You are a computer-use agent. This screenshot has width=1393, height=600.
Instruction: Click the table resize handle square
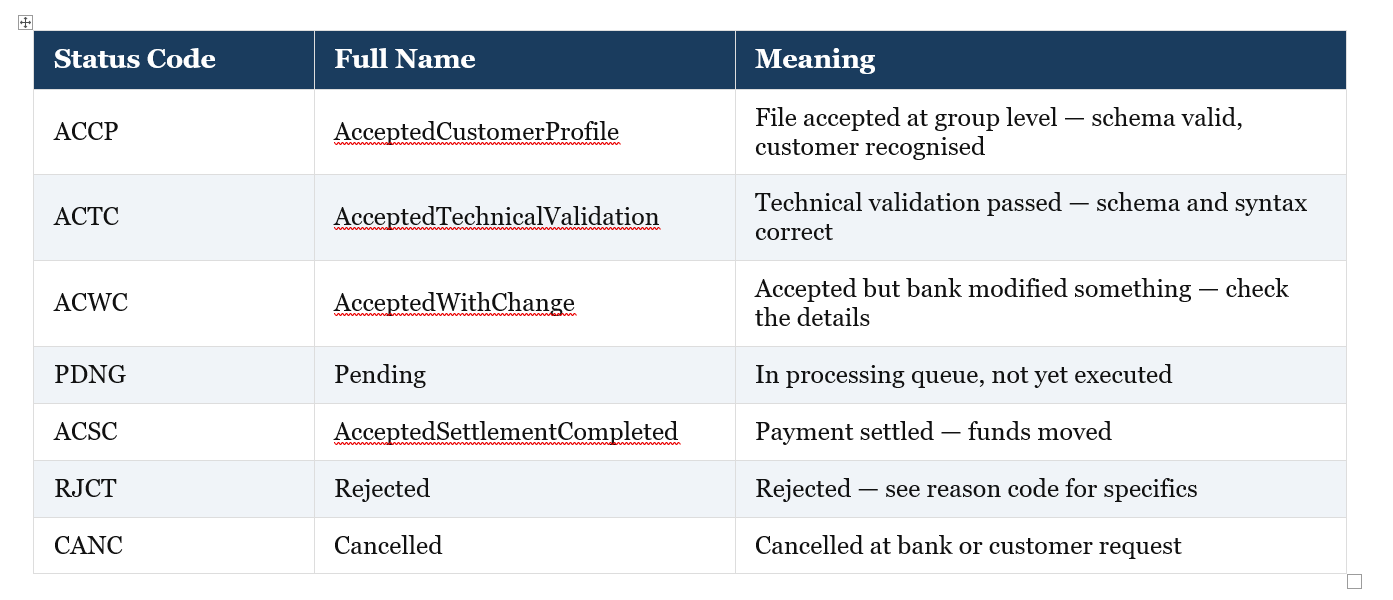[x=1354, y=582]
